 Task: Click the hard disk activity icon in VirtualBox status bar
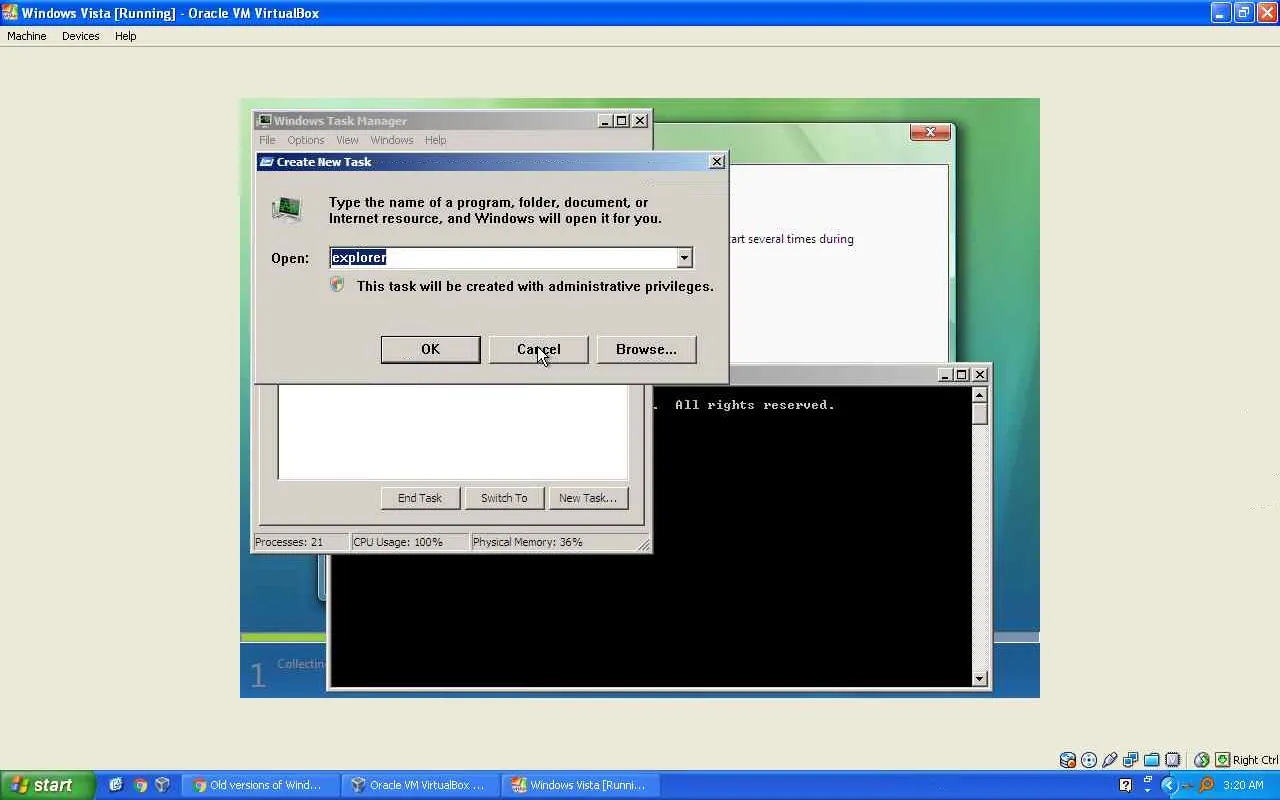coord(1068,760)
